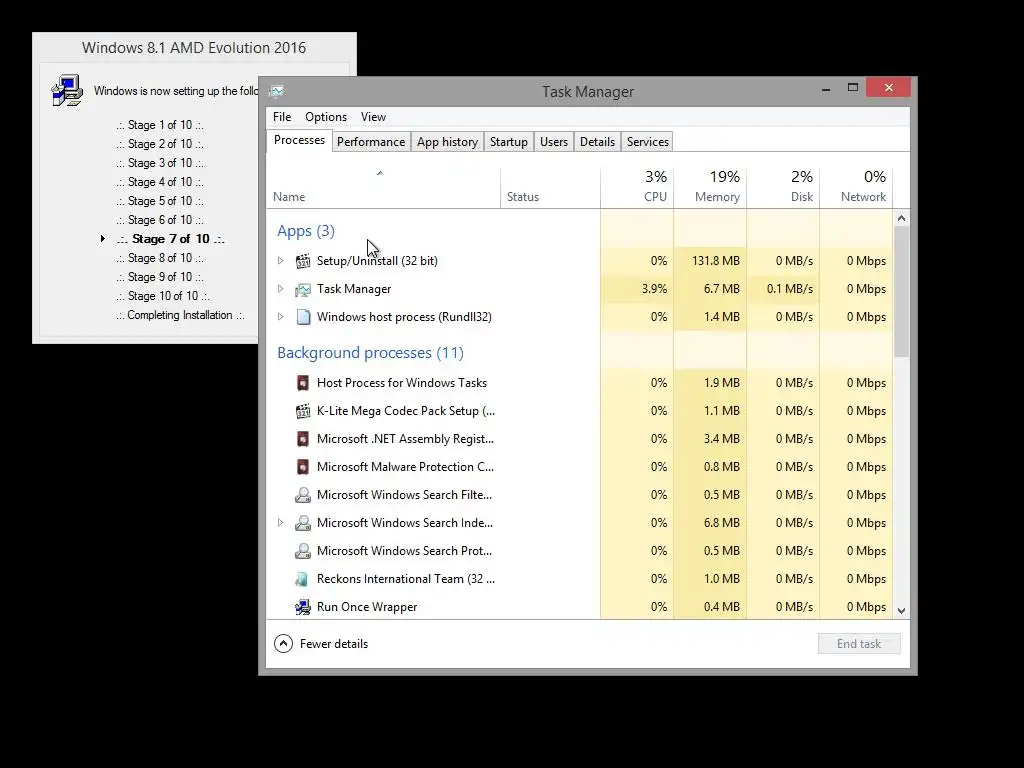Image resolution: width=1024 pixels, height=768 pixels.
Task: Click the Task Manager process row icon
Action: coord(302,289)
